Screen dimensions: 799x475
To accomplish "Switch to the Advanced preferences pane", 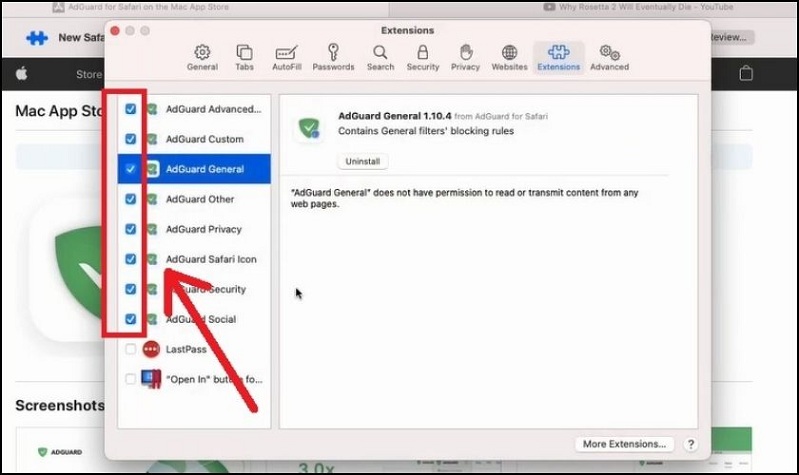I will (x=608, y=57).
